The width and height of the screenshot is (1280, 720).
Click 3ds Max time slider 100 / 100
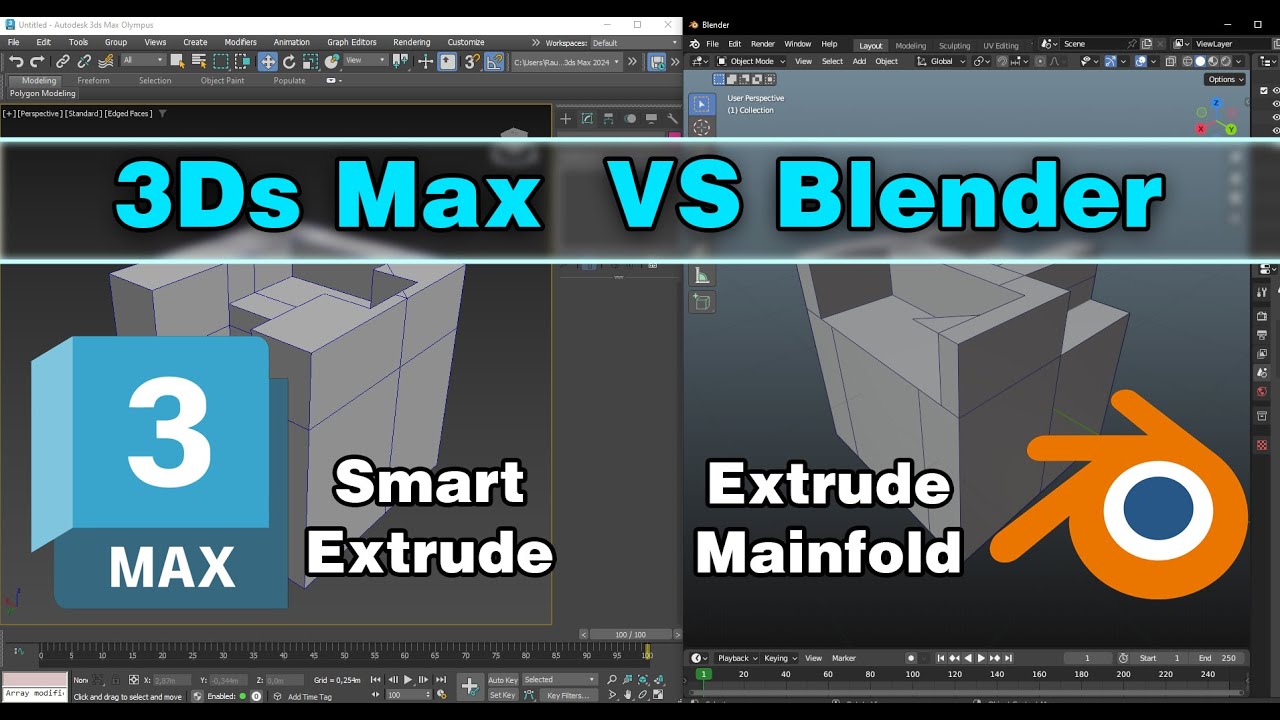coord(630,634)
